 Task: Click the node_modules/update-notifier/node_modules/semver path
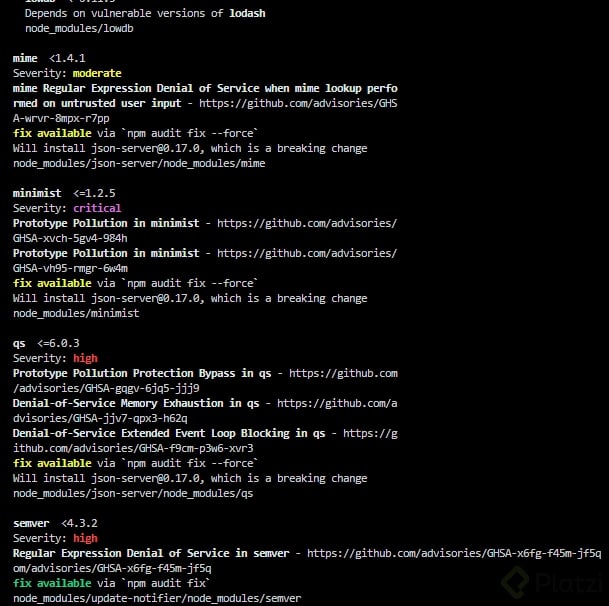[157, 598]
